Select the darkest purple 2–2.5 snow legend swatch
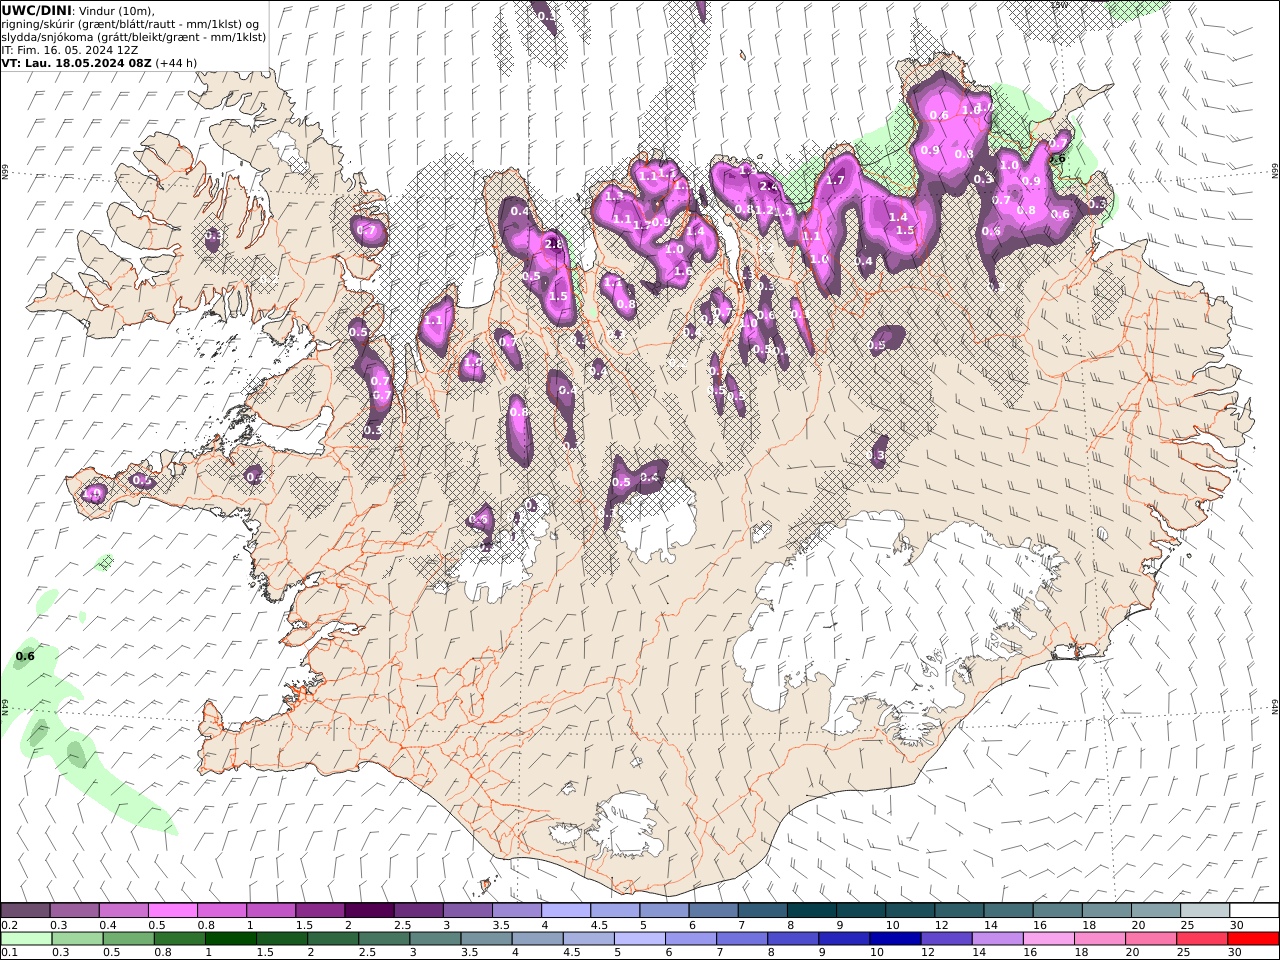 (368, 910)
